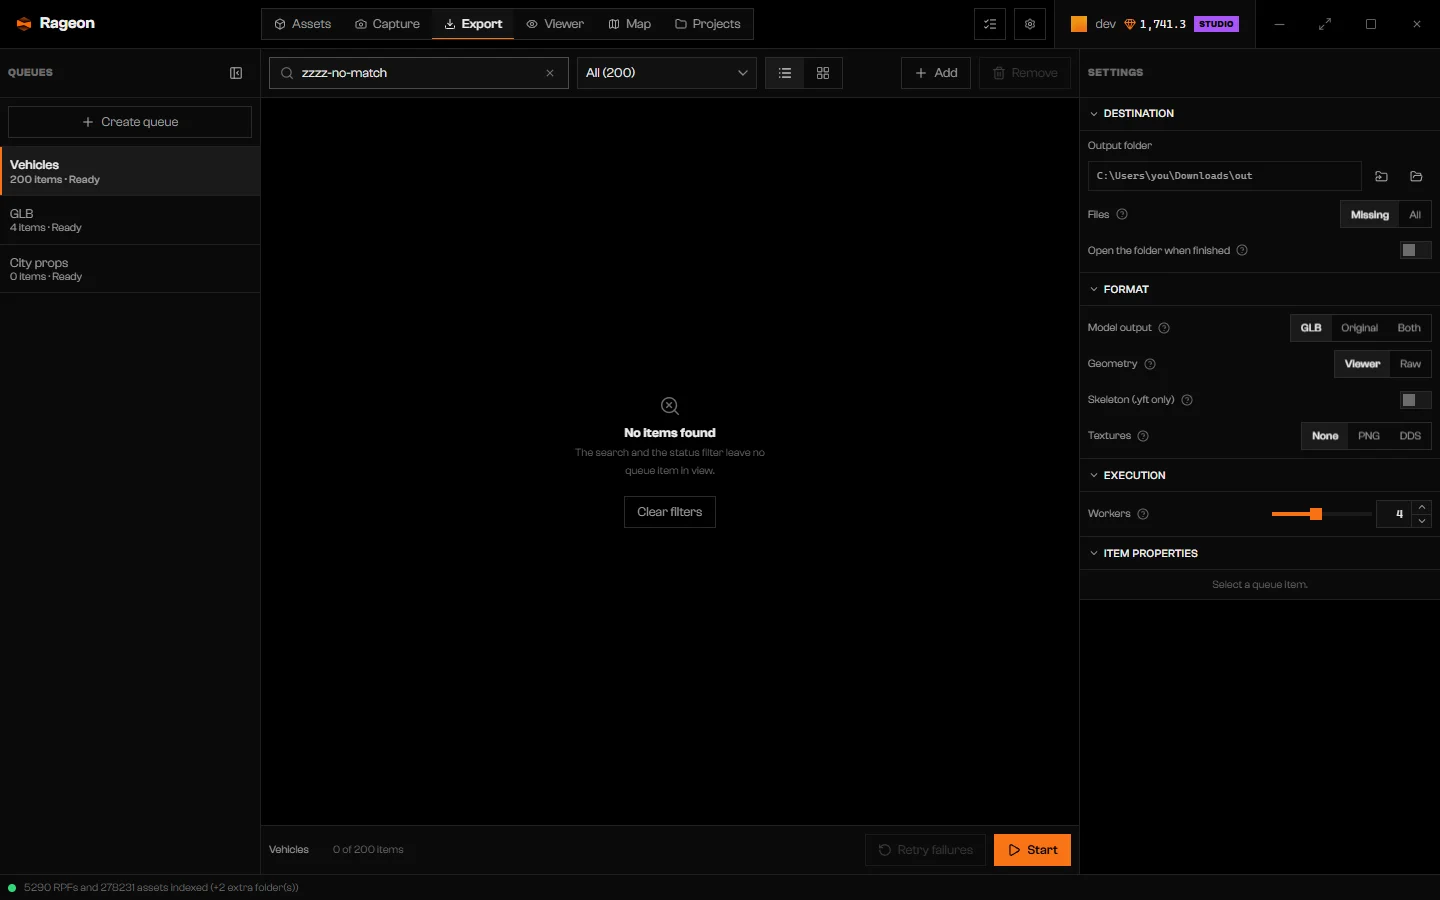Open the Projects tab
The image size is (1440, 900).
pyautogui.click(x=708, y=24)
